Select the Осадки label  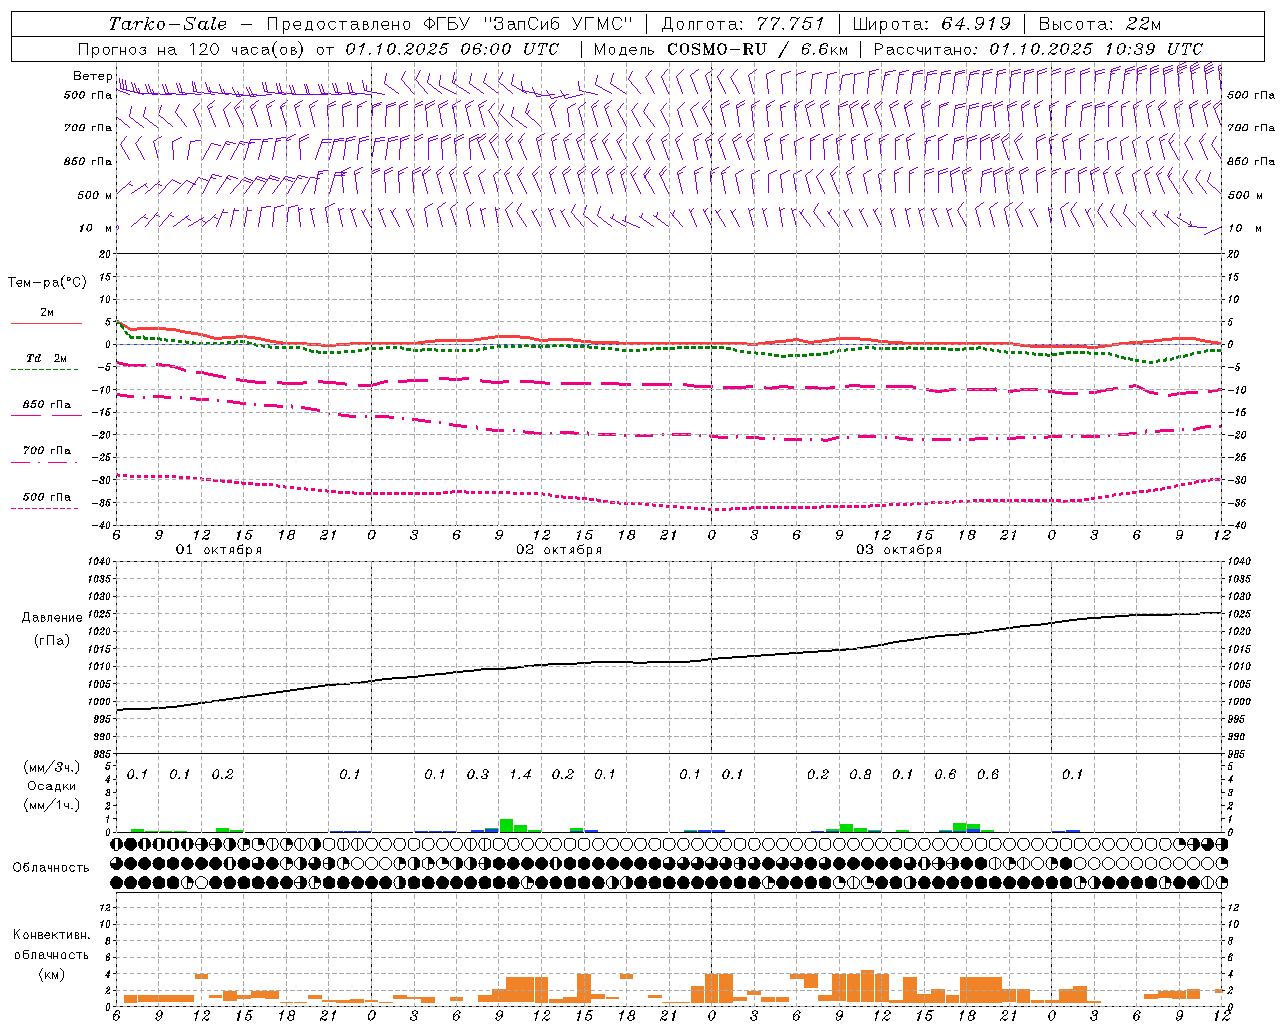pyautogui.click(x=52, y=786)
